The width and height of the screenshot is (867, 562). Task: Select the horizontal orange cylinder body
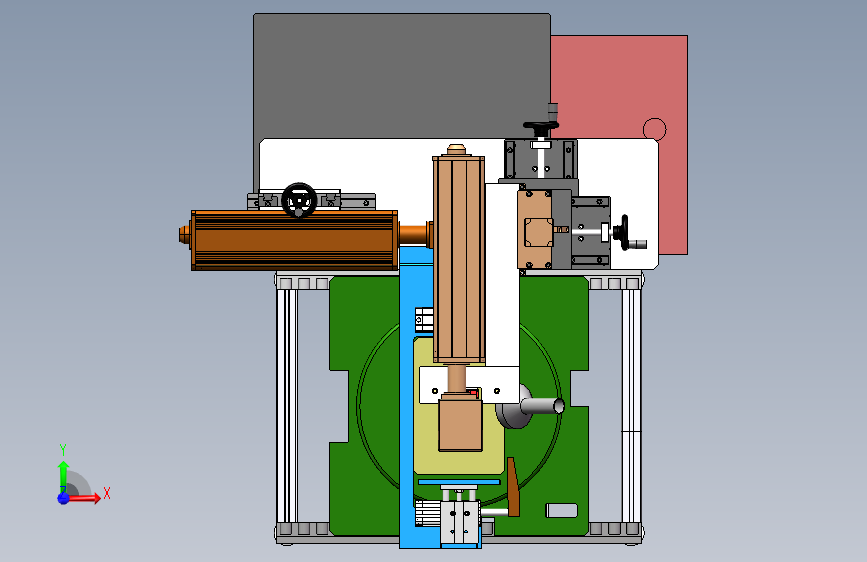[294, 240]
